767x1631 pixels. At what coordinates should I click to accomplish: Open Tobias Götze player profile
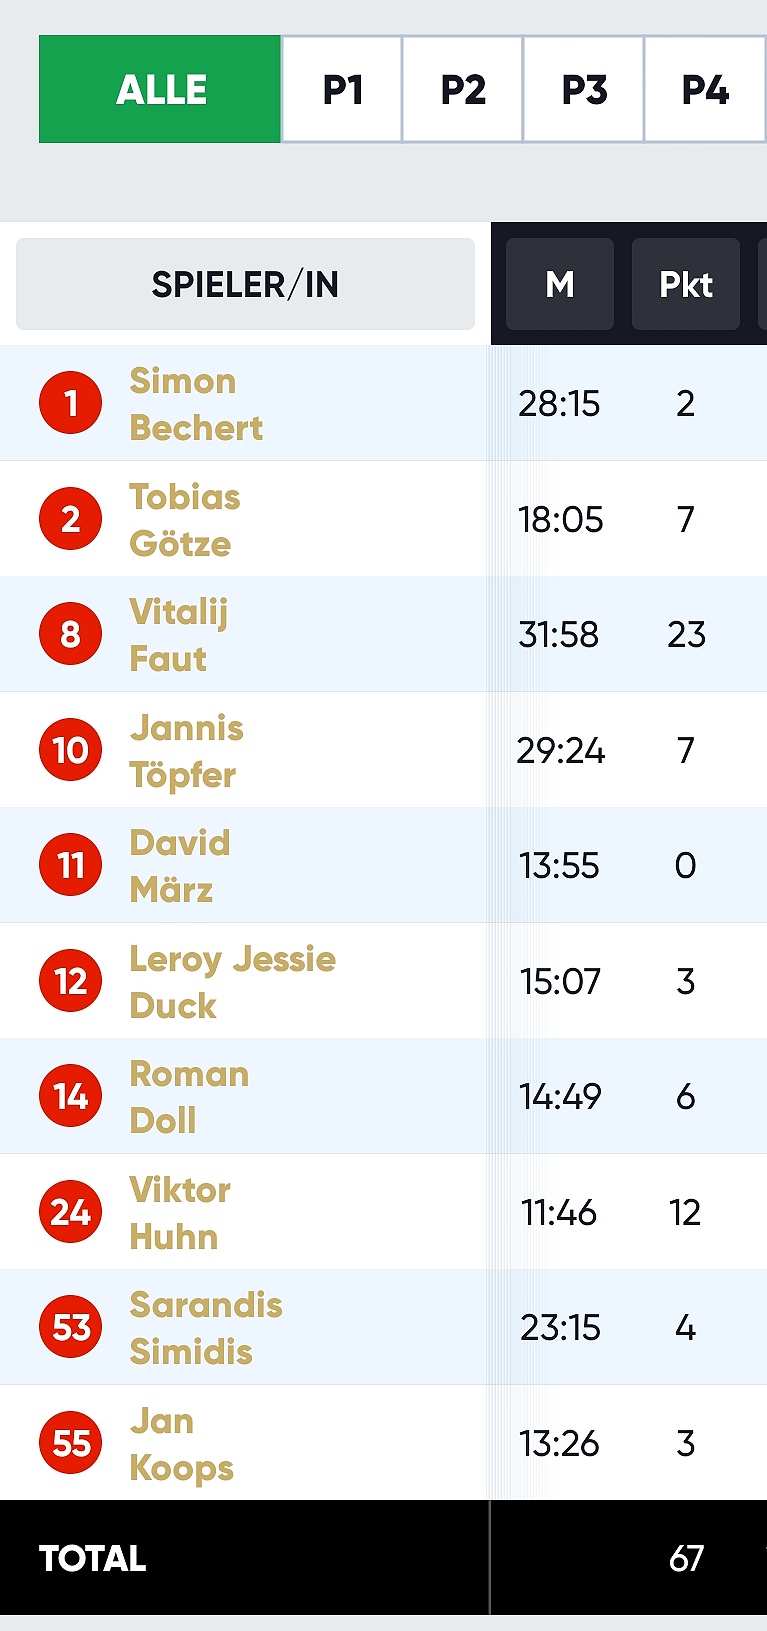[185, 520]
